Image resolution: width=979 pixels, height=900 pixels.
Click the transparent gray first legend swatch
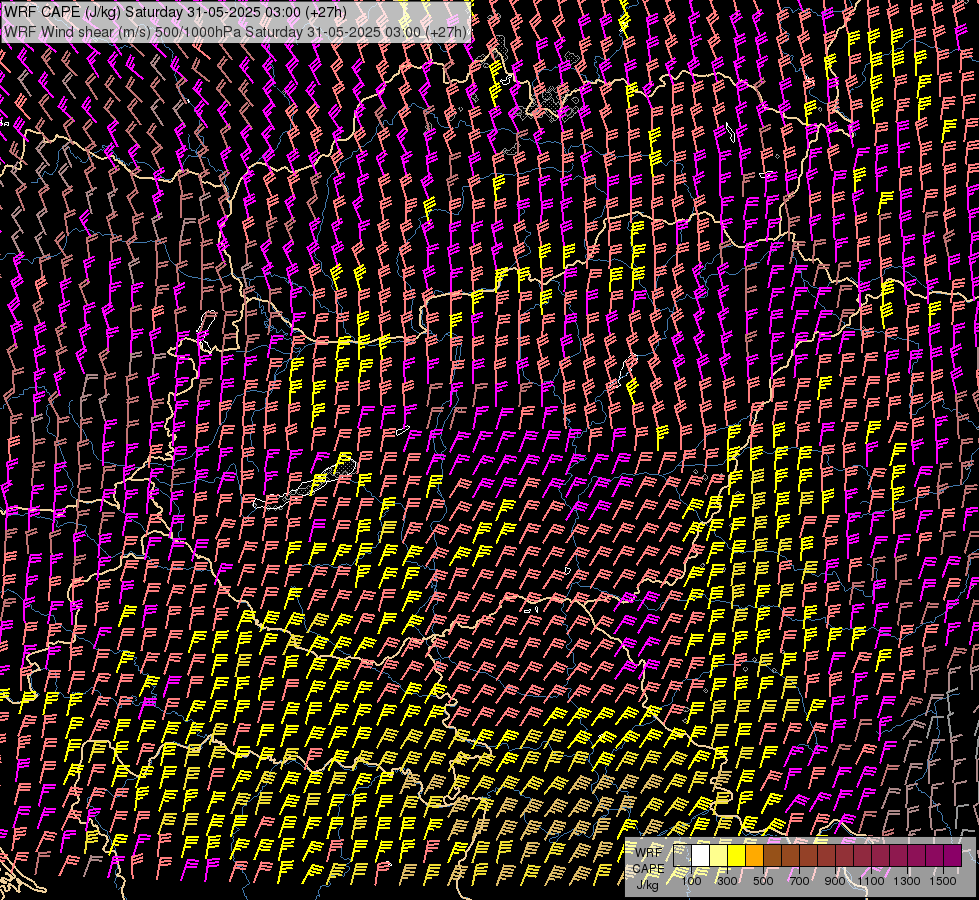(x=682, y=856)
